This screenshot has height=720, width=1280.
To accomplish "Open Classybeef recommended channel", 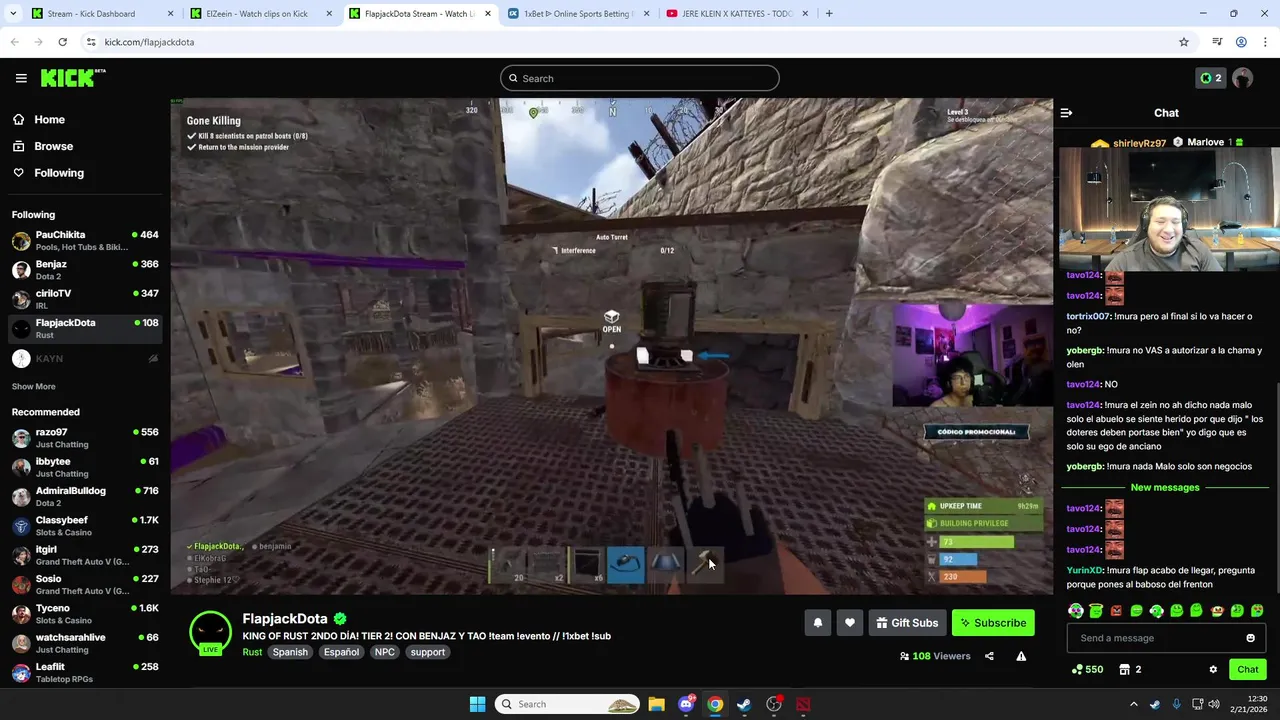I will (x=85, y=526).
